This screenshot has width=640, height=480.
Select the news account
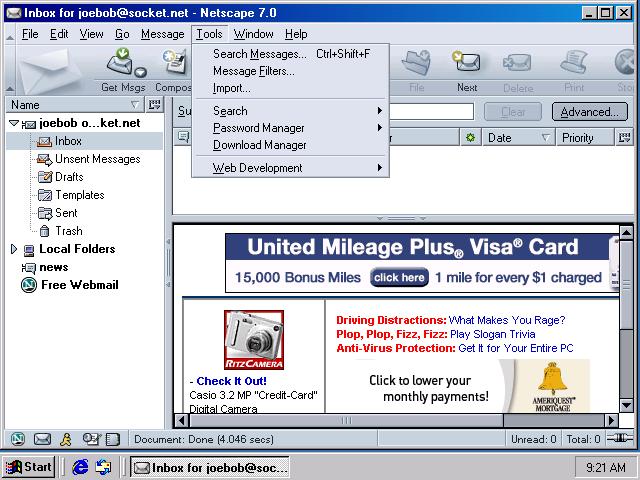(x=54, y=267)
